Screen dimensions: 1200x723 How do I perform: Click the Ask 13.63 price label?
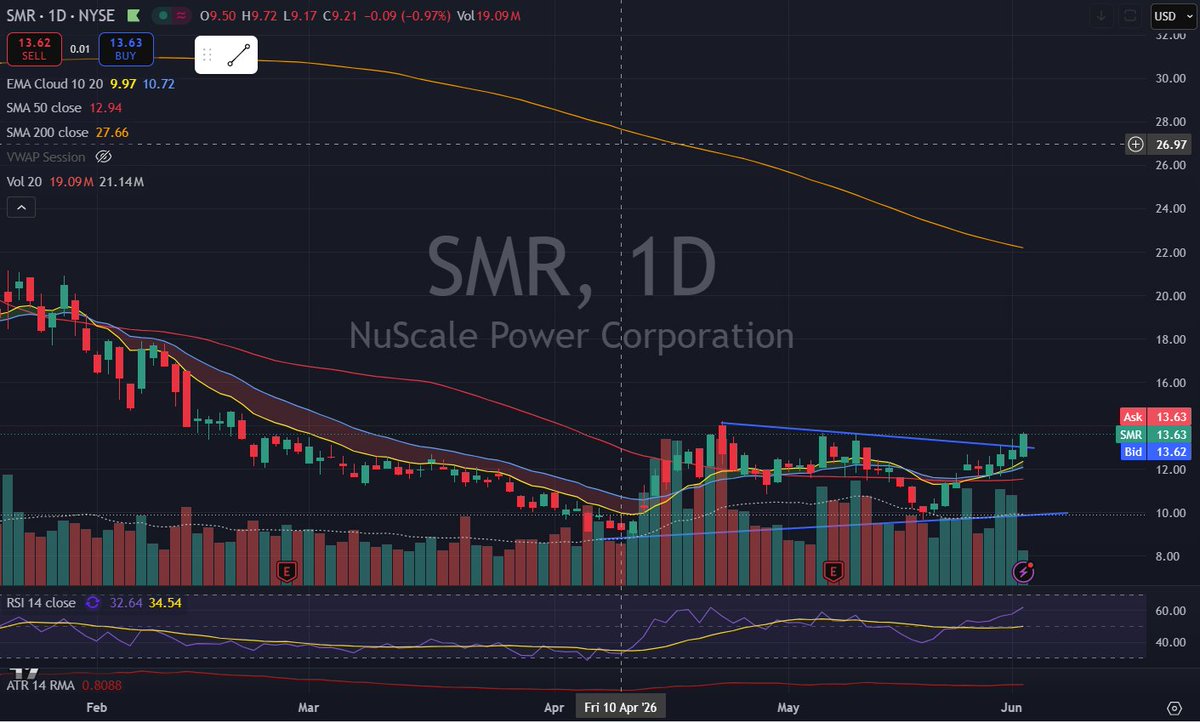[x=1153, y=416]
